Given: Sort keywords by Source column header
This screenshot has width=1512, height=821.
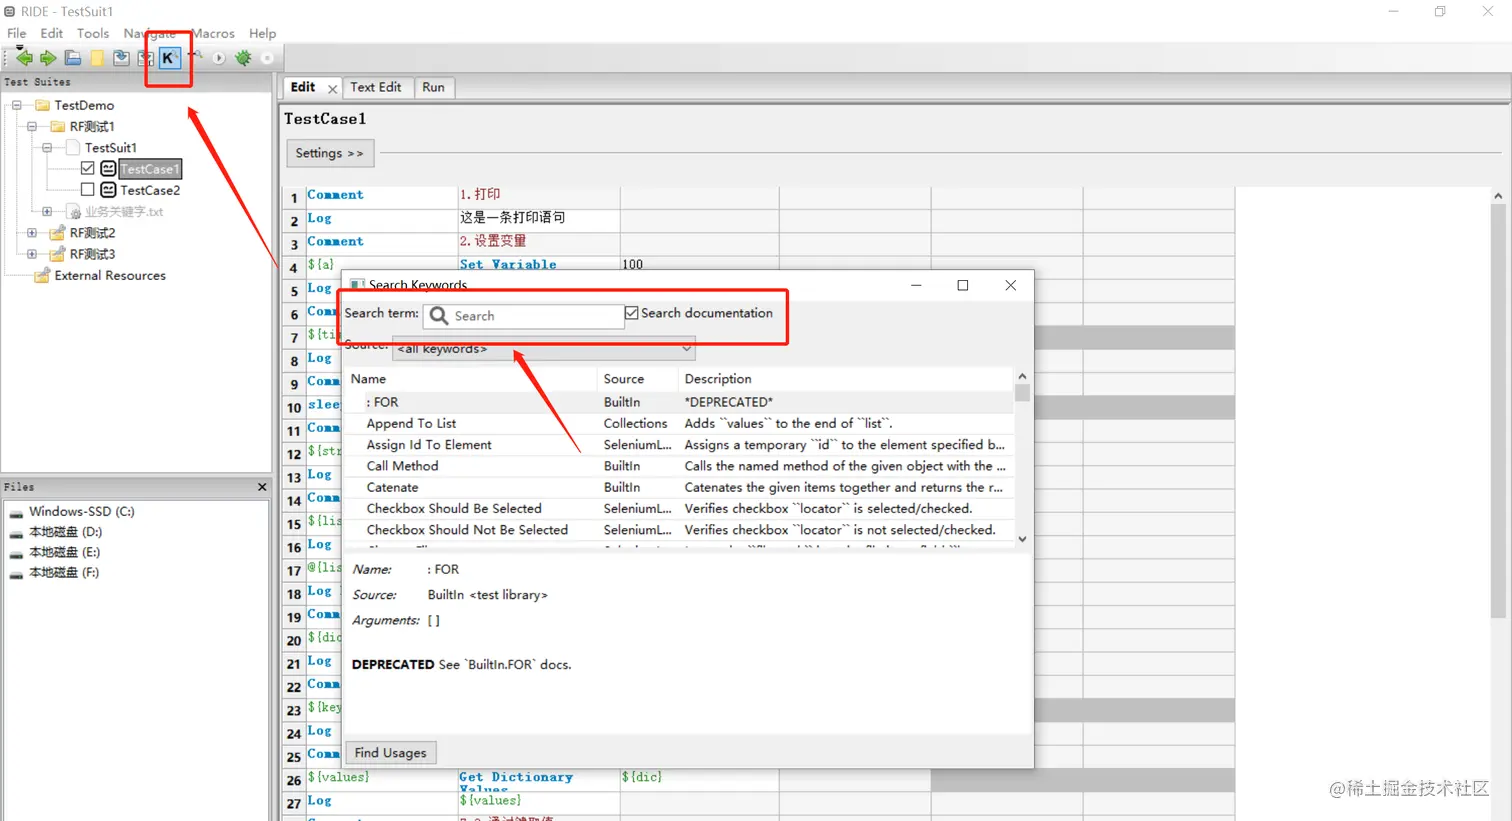Looking at the screenshot, I should (x=638, y=379).
